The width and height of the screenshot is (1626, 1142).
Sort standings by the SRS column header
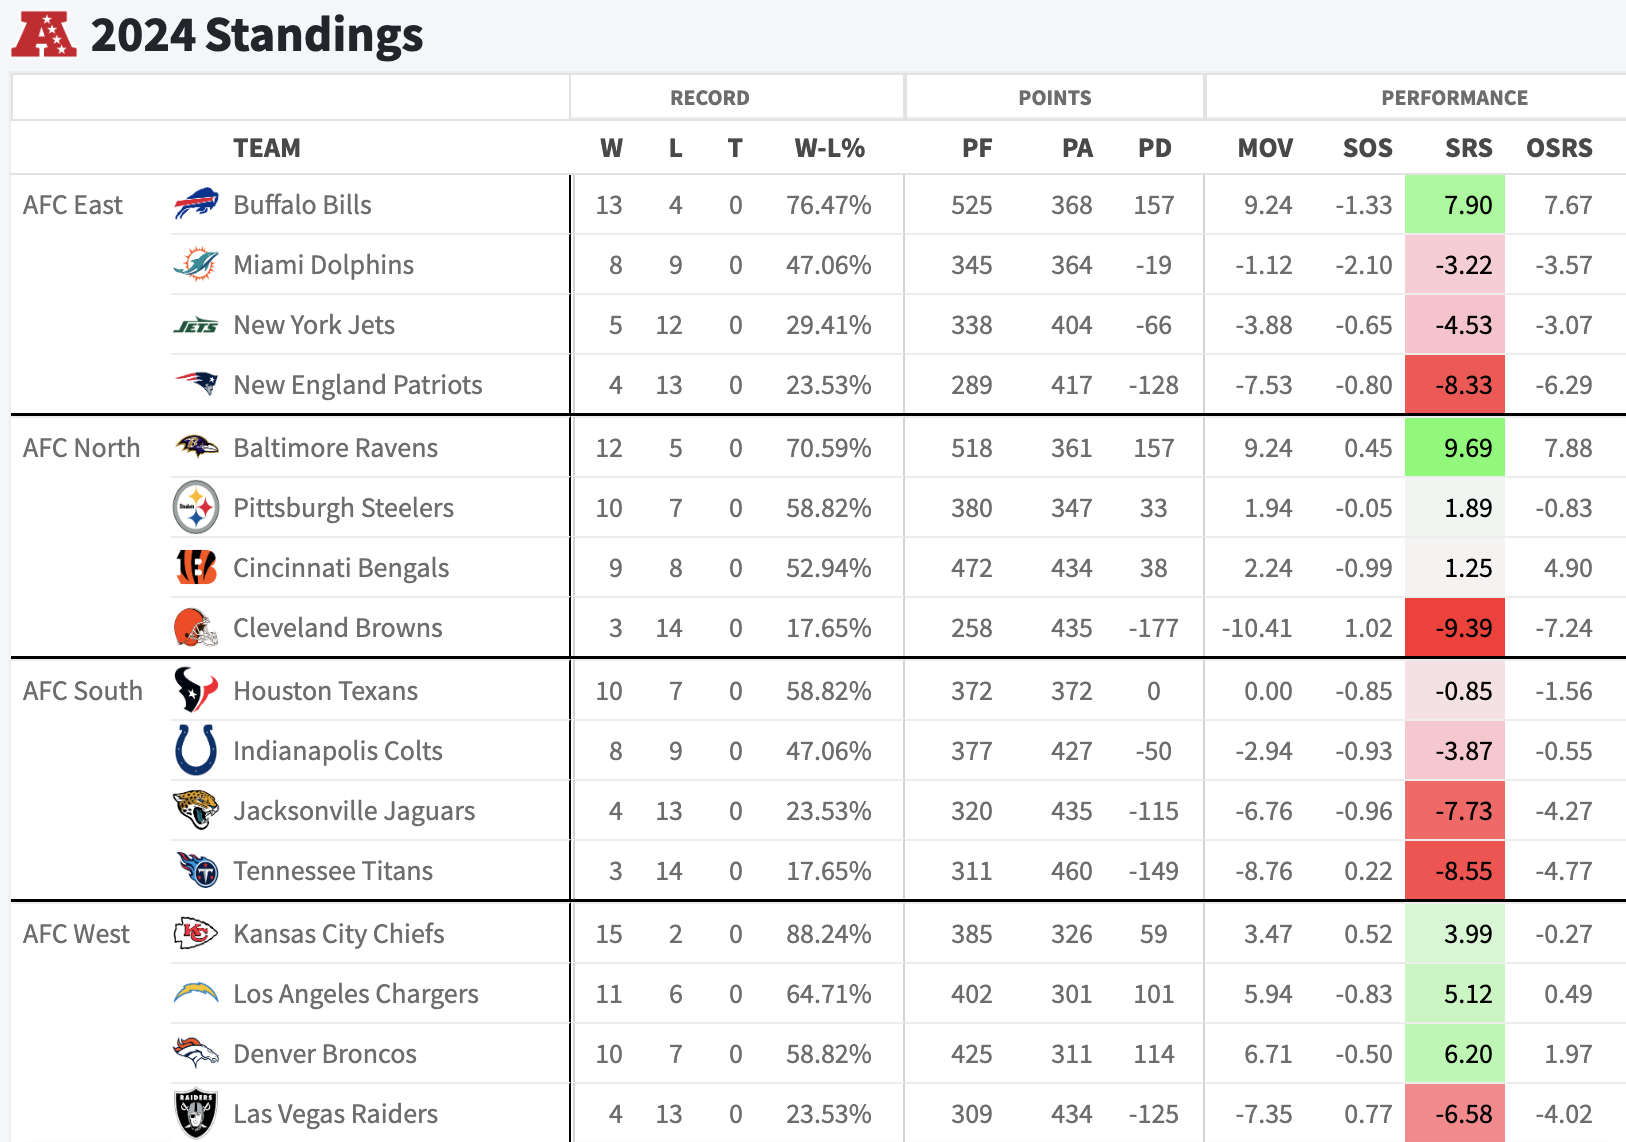point(1468,148)
